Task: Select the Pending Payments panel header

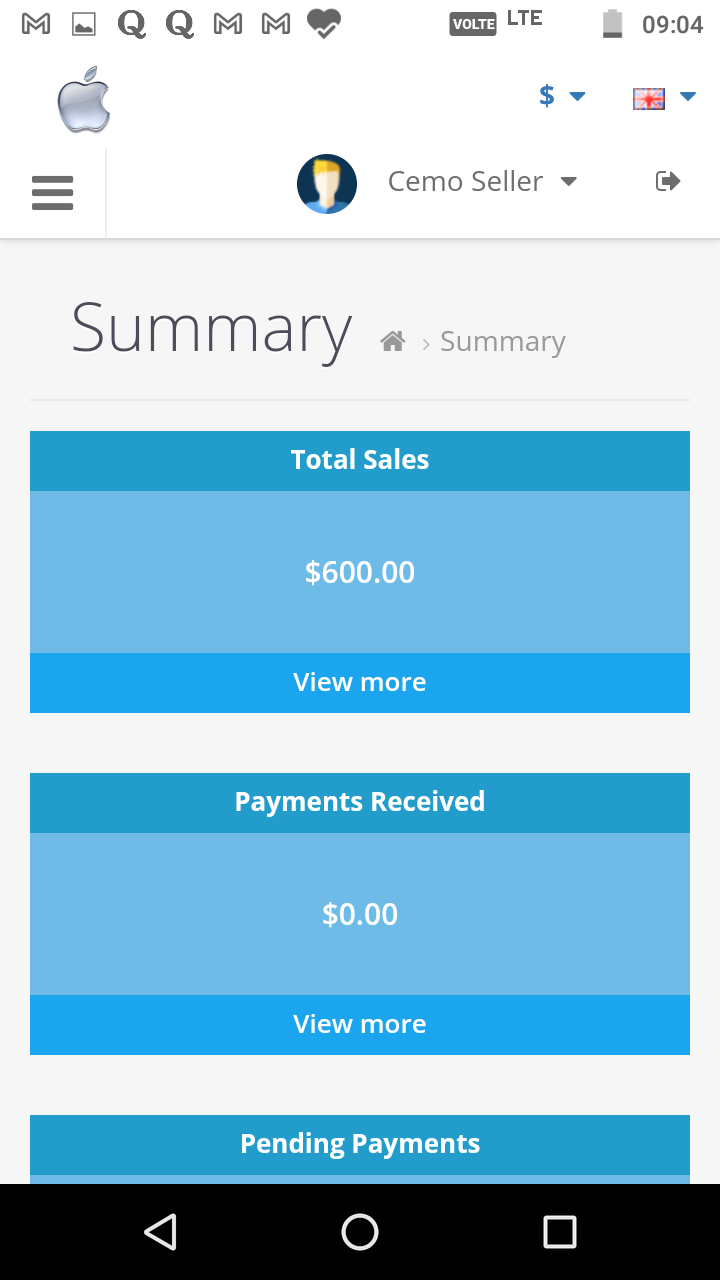Action: click(360, 1145)
